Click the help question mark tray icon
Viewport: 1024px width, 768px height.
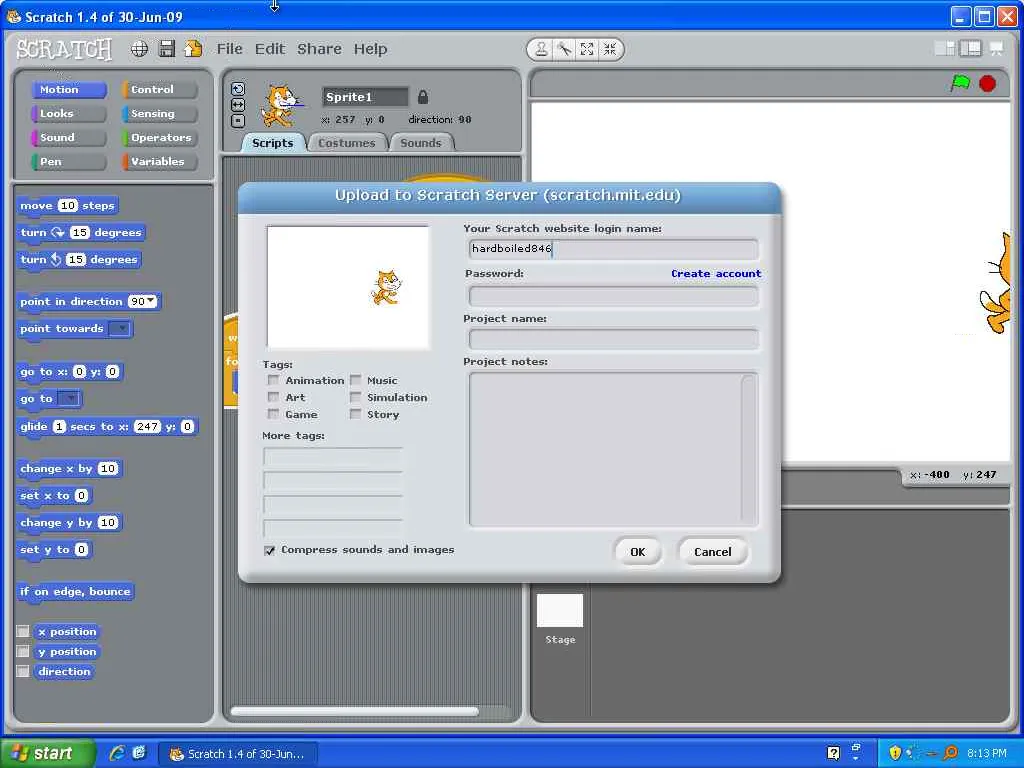pyautogui.click(x=833, y=753)
